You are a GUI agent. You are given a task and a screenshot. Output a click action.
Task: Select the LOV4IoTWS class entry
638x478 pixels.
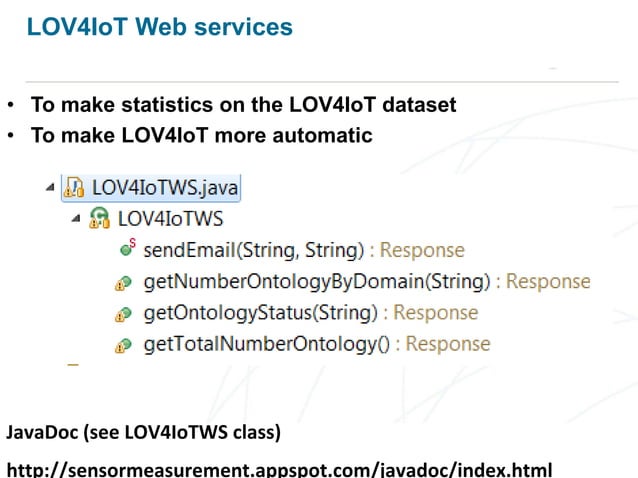pos(170,218)
